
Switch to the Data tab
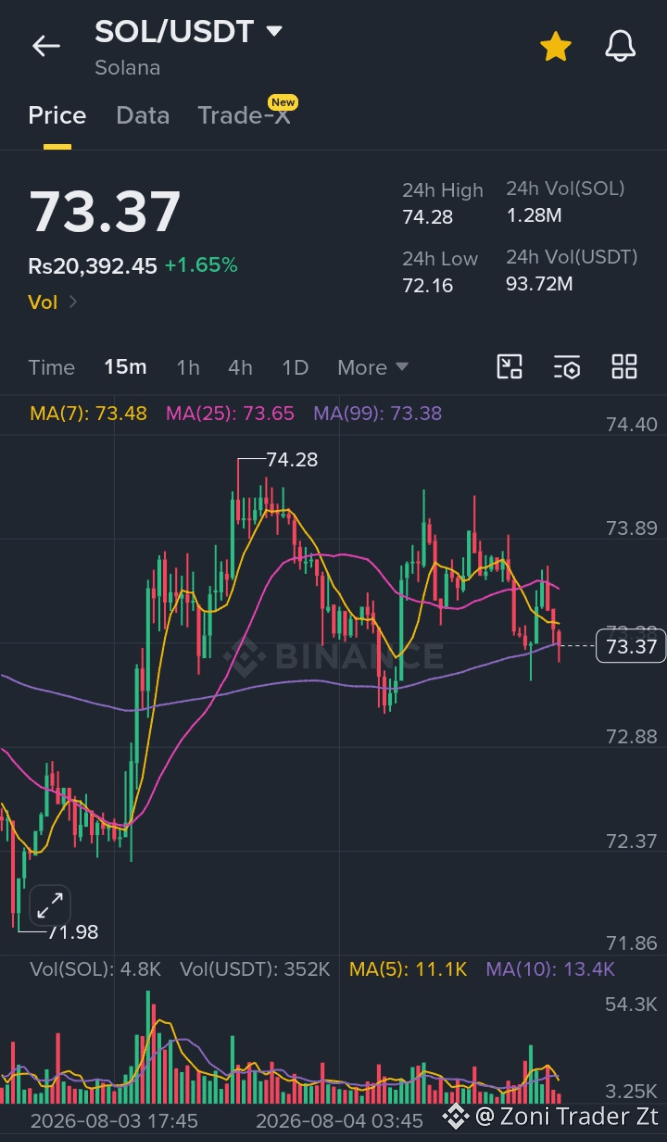[143, 116]
